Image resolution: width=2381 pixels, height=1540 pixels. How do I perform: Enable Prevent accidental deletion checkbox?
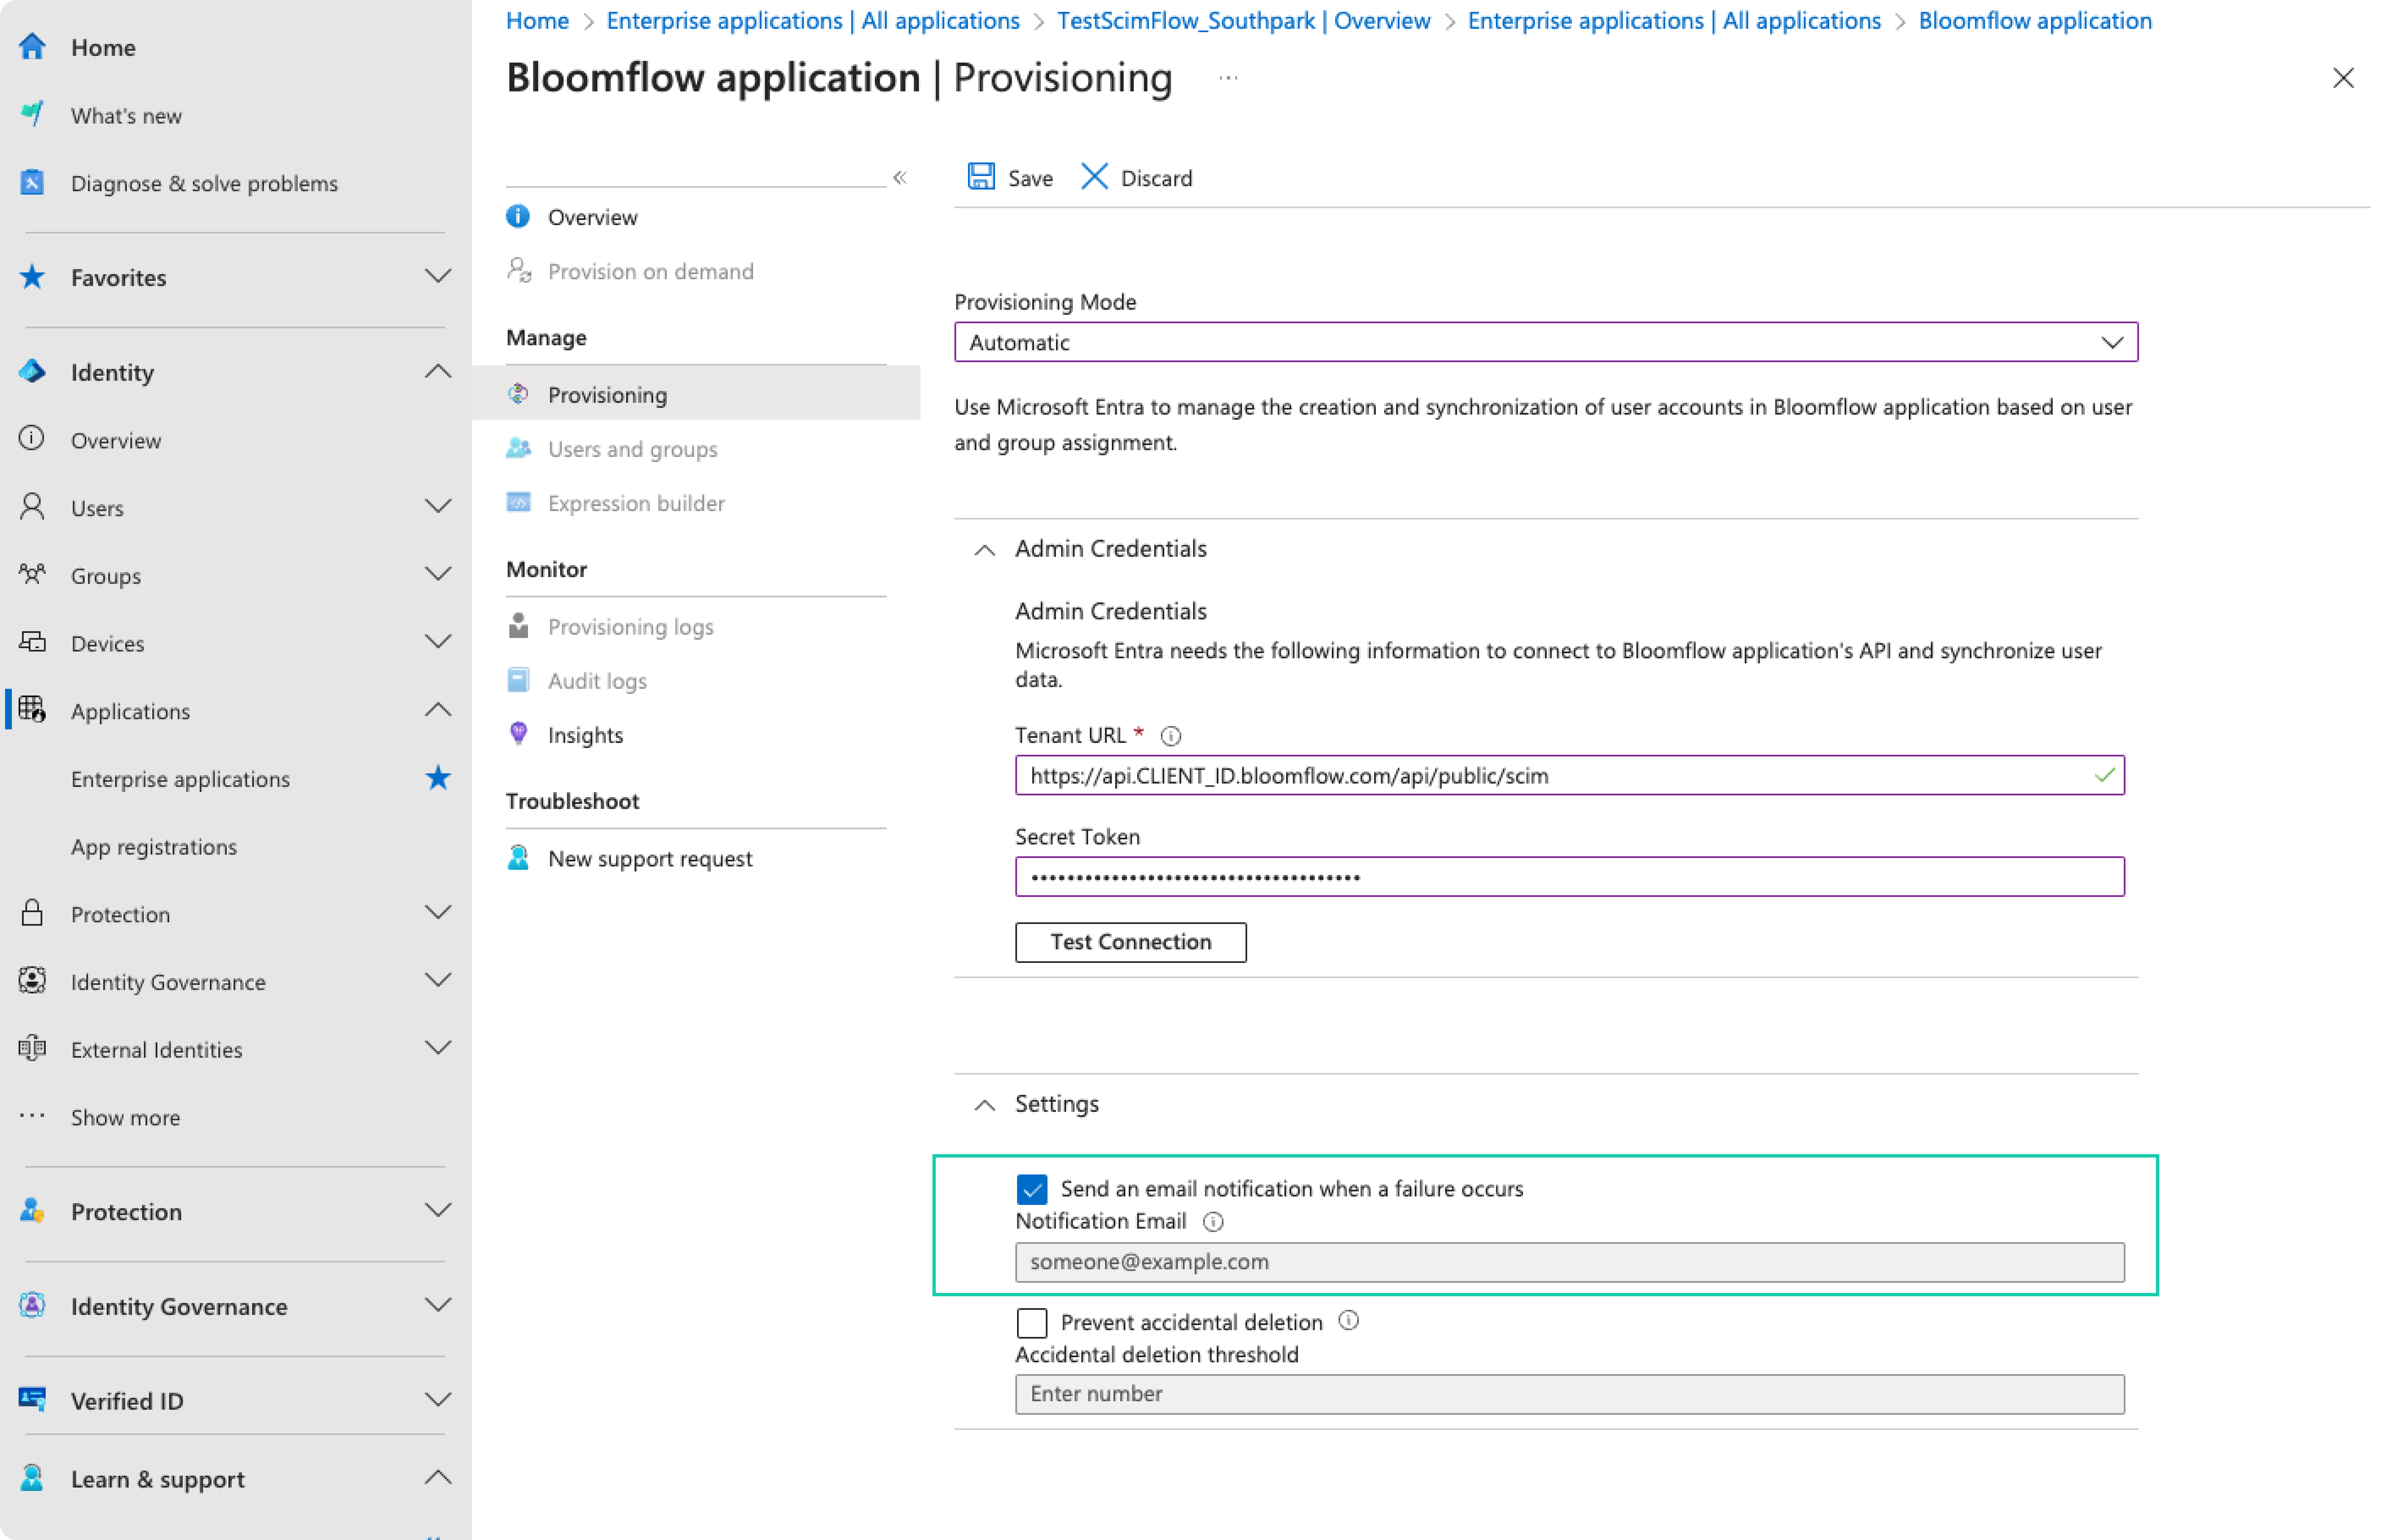[x=1031, y=1322]
